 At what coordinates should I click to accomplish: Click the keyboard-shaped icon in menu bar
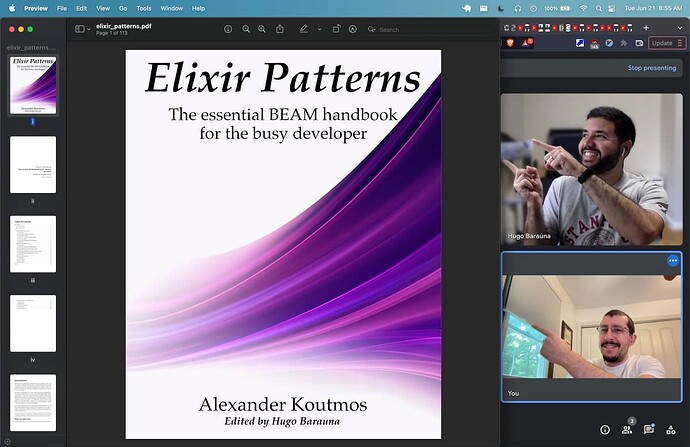pos(484,8)
